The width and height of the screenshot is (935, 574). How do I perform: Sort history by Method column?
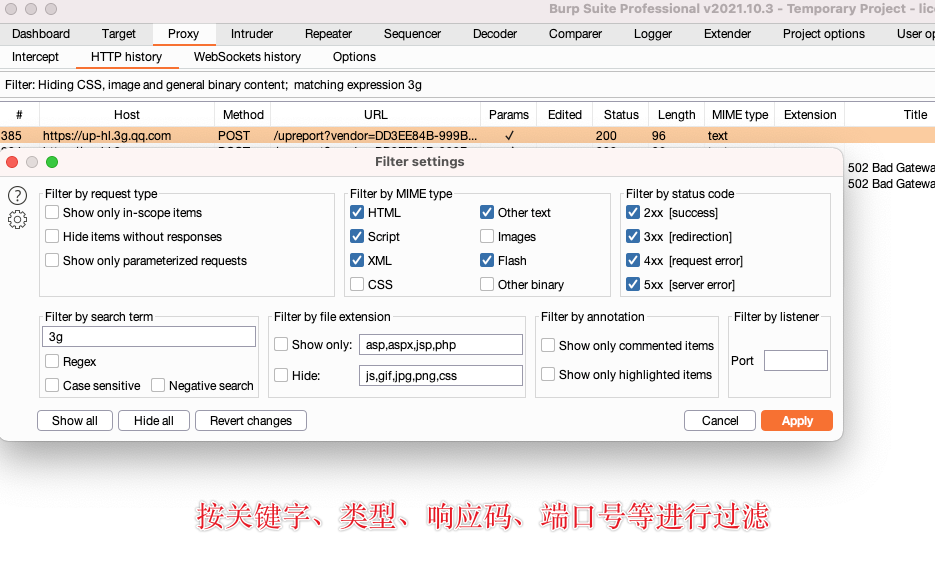[x=243, y=114]
